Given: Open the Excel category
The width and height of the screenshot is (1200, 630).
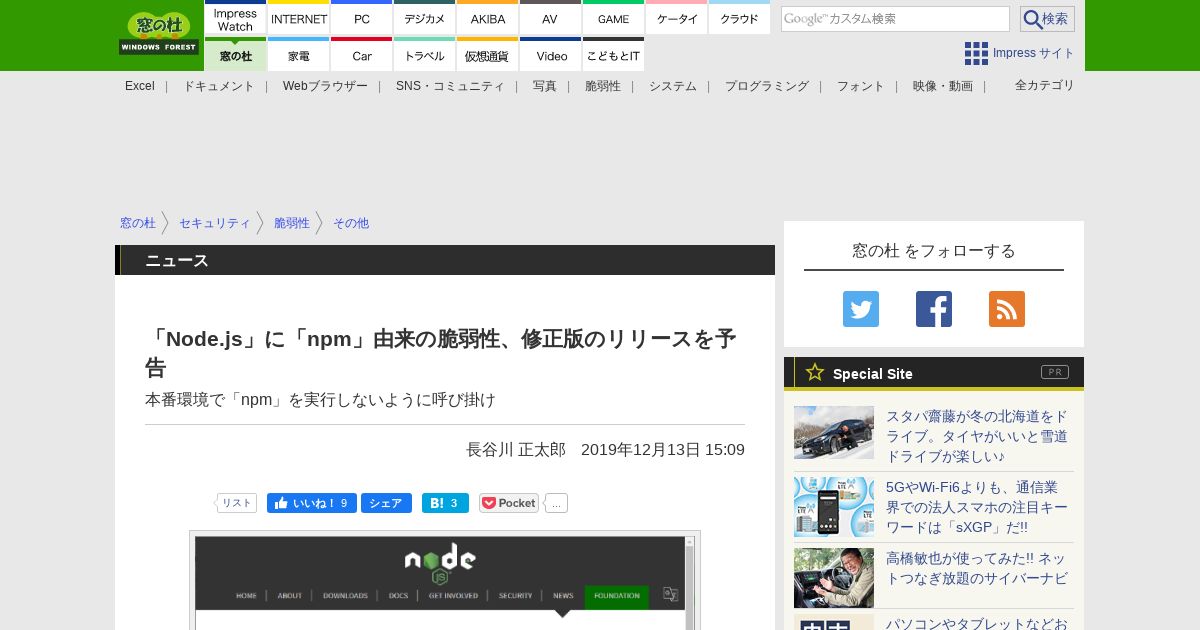Looking at the screenshot, I should point(140,86).
